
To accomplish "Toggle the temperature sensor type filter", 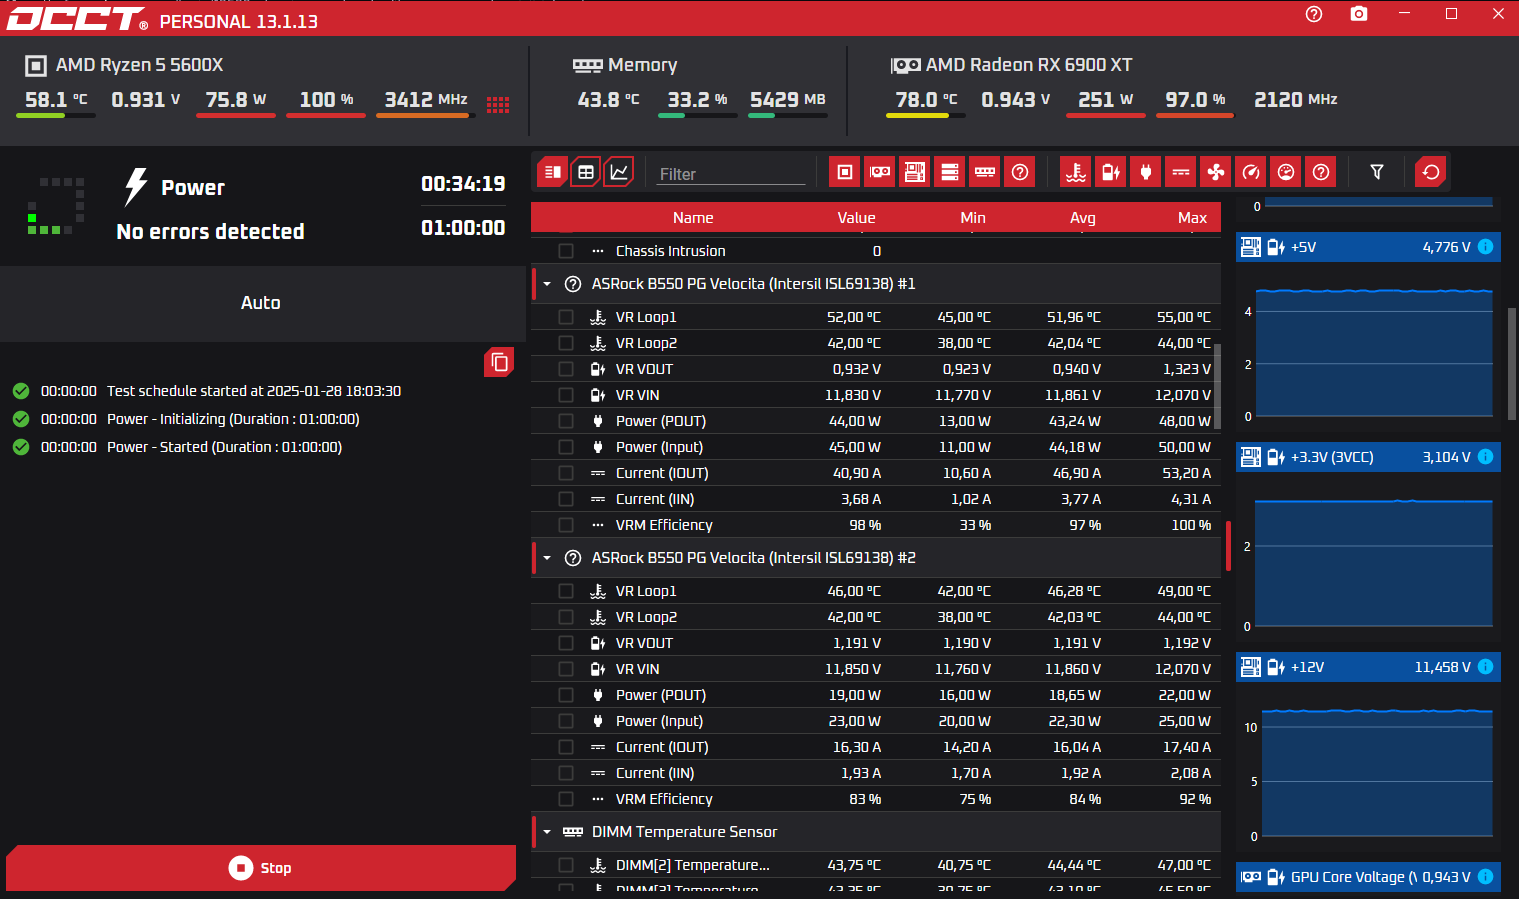I will [x=1076, y=172].
